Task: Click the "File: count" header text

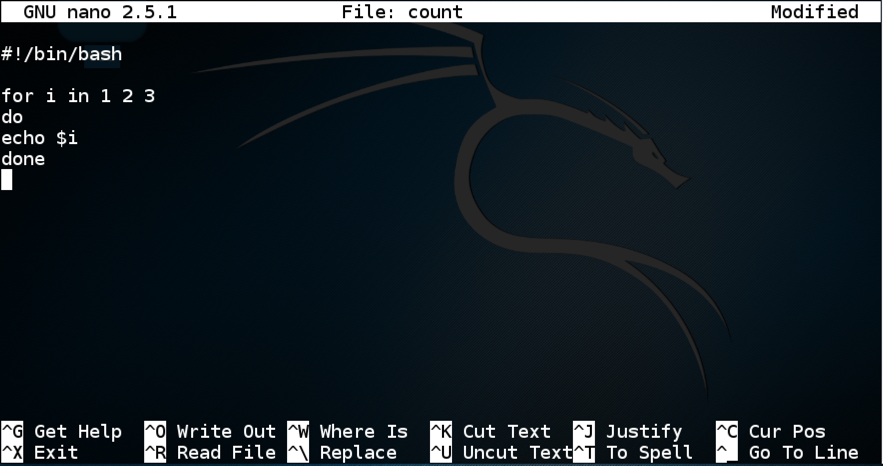Action: (402, 12)
